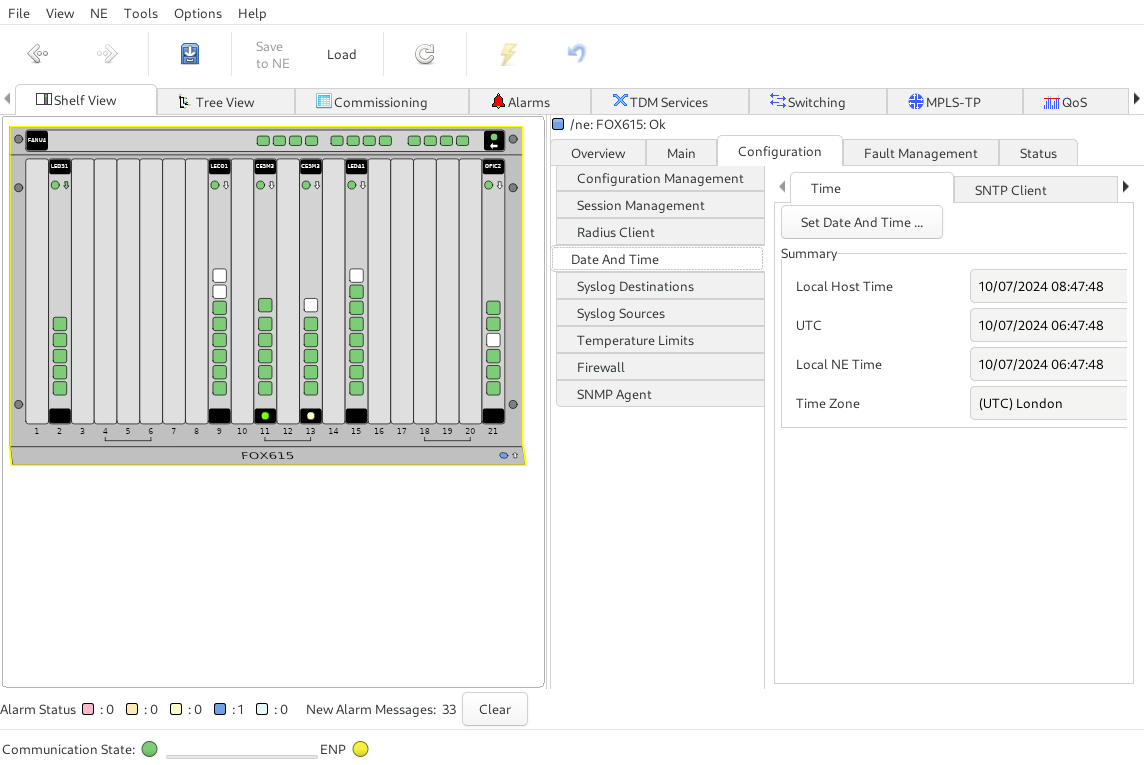Click the refresh circular arrow icon

coord(425,54)
